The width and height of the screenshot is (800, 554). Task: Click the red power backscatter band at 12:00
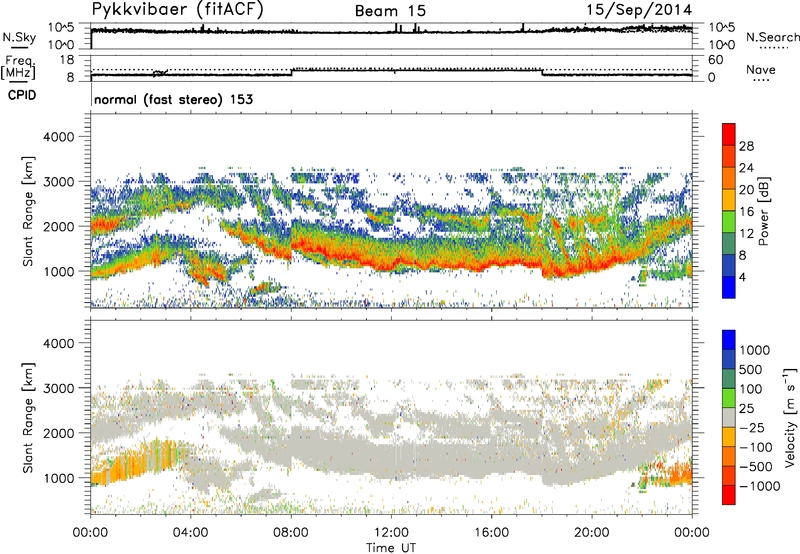click(391, 264)
